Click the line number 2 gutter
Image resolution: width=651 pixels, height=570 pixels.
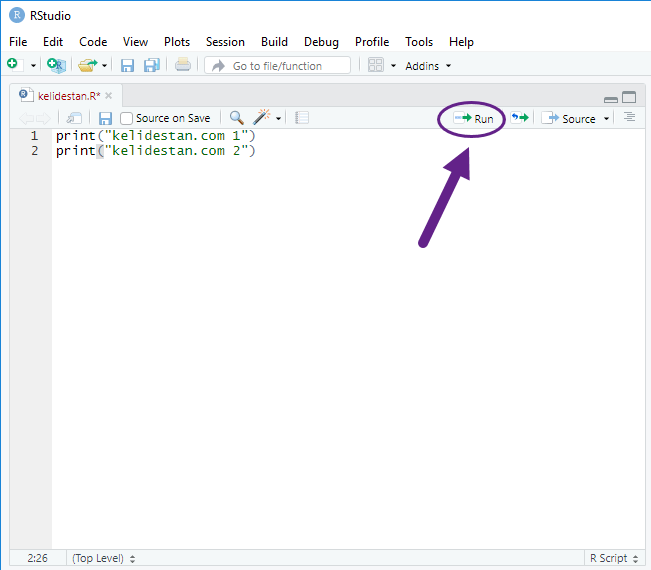34,151
